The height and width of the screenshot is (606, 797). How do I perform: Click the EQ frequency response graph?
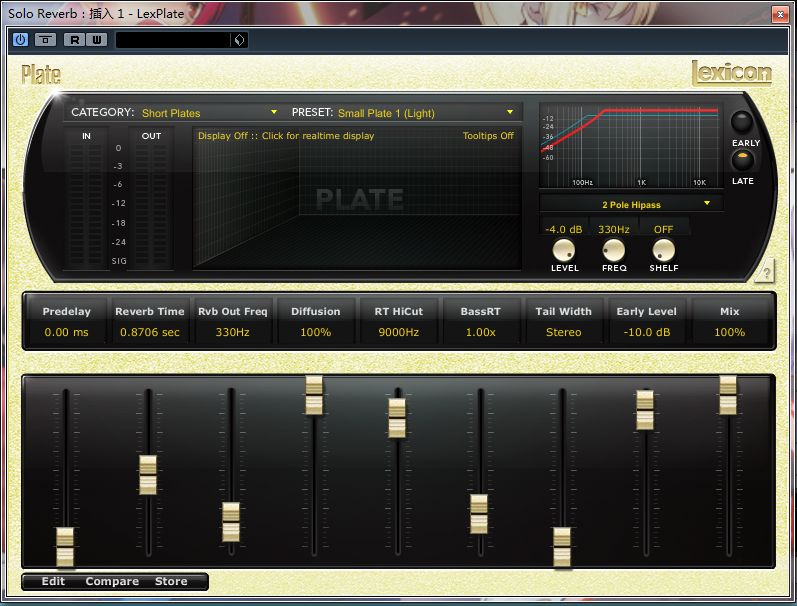point(630,146)
